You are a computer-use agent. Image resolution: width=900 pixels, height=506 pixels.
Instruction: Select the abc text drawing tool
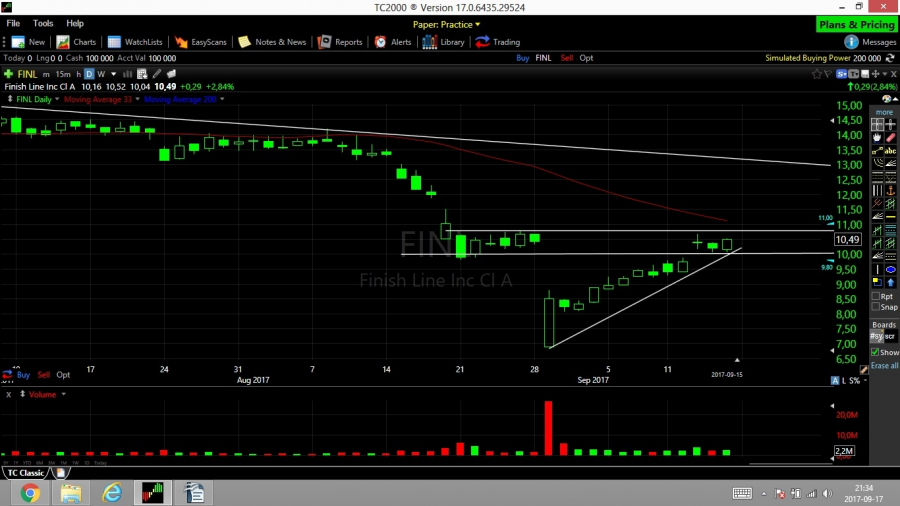click(x=890, y=151)
